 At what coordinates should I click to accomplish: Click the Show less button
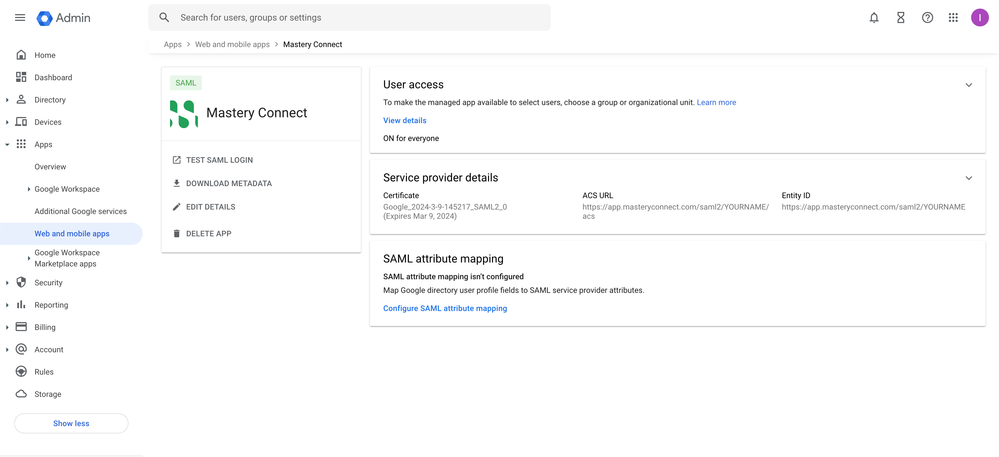[x=71, y=424]
